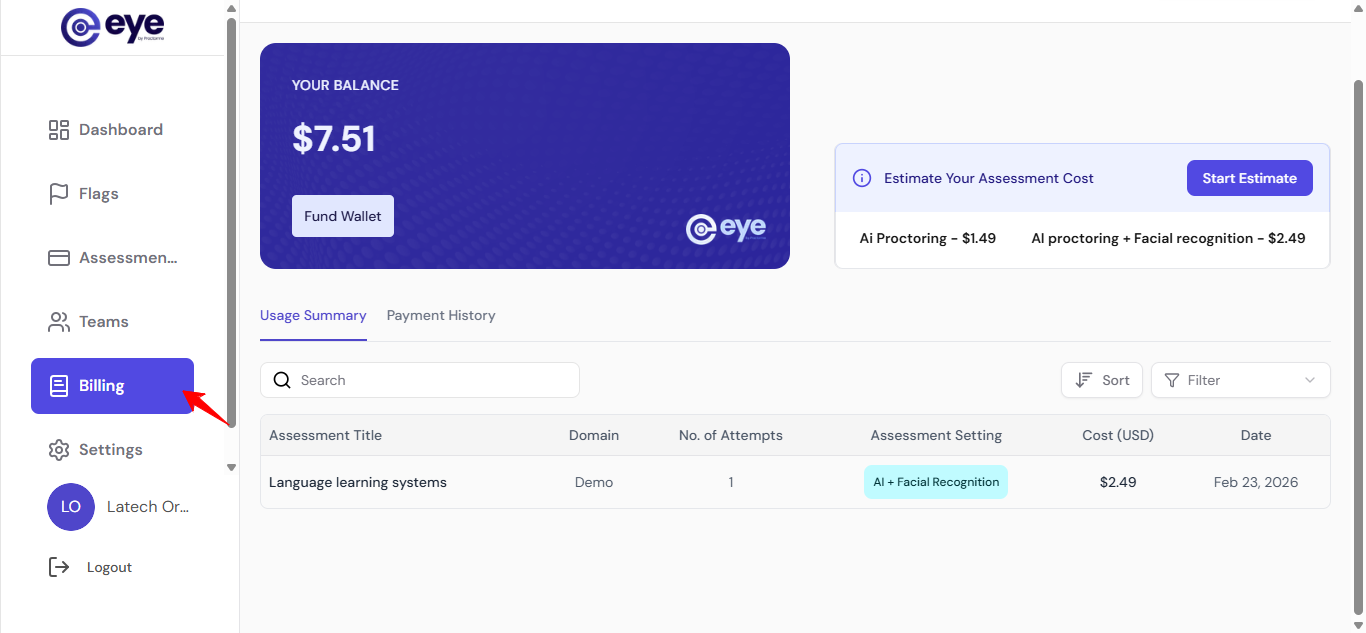Click the main page vertical scrollbar
Screen dimensions: 1366x633
click(1358, 346)
